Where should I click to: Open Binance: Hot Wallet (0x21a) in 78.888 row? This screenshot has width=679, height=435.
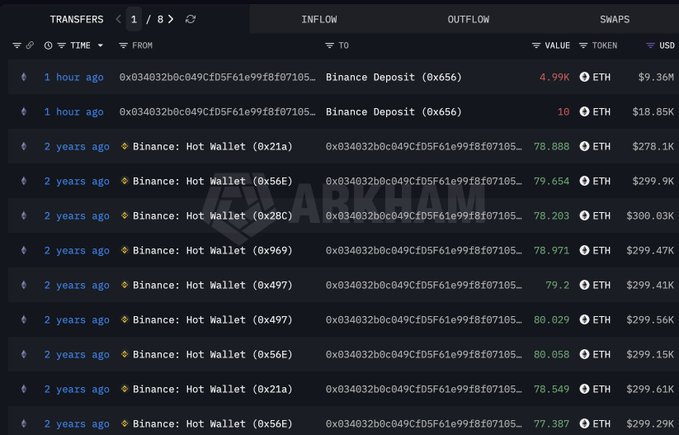(x=212, y=146)
